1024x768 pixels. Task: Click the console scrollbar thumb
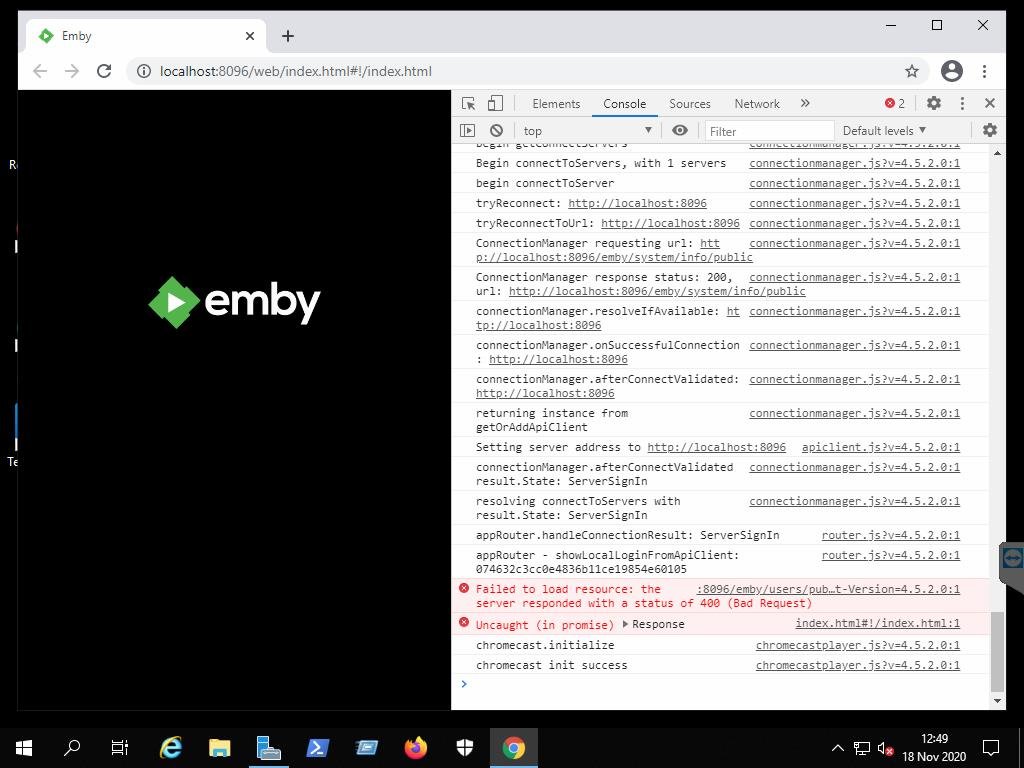tap(997, 651)
